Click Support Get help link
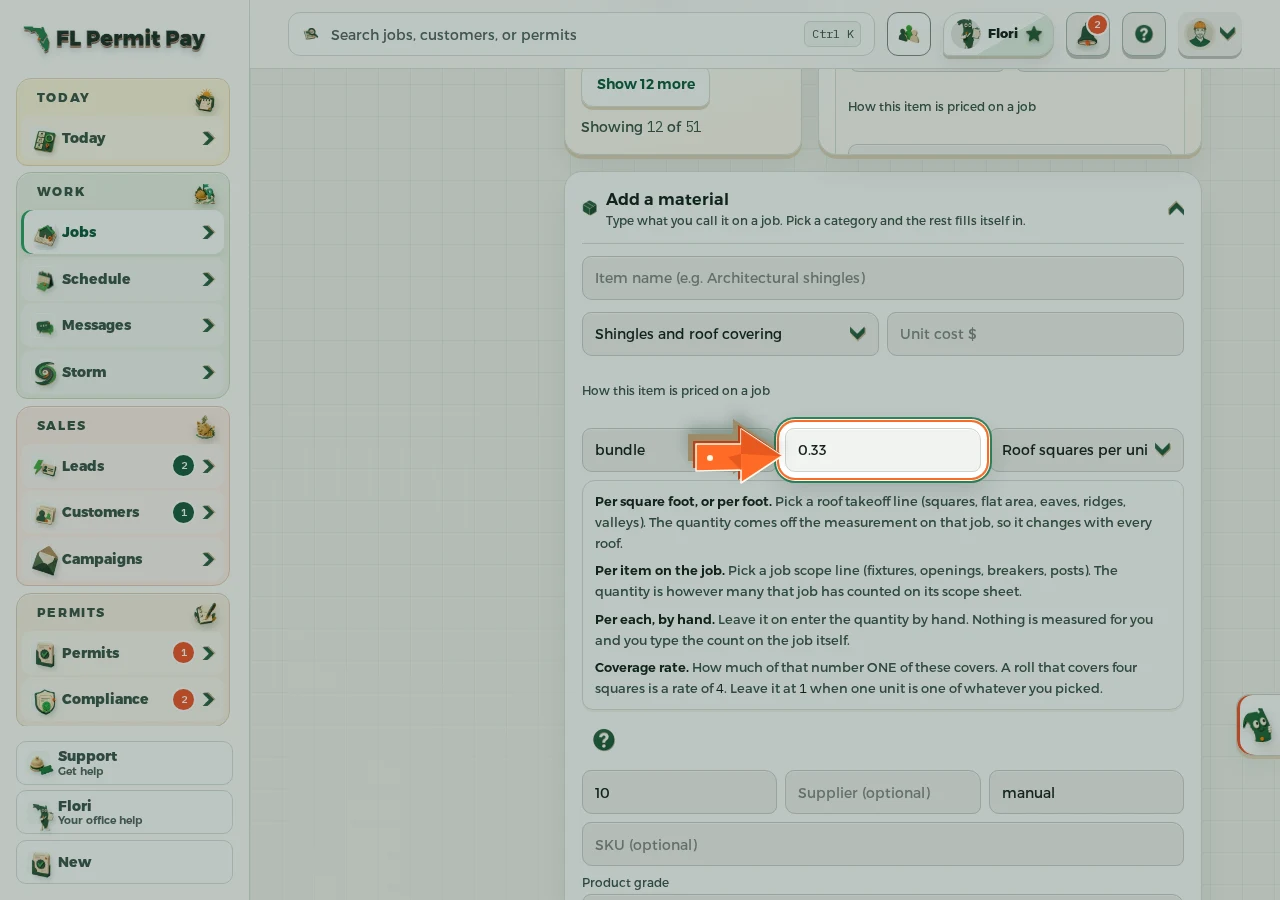Viewport: 1280px width, 900px height. click(124, 763)
